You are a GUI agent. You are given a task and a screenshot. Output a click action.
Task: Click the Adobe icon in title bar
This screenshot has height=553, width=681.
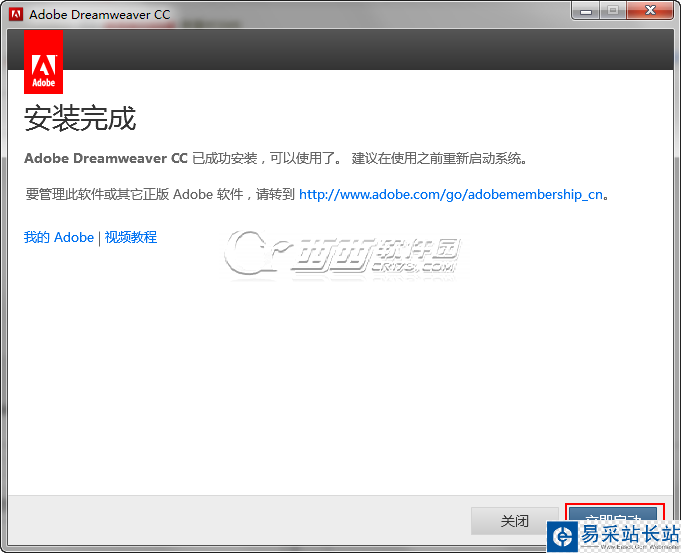click(16, 14)
